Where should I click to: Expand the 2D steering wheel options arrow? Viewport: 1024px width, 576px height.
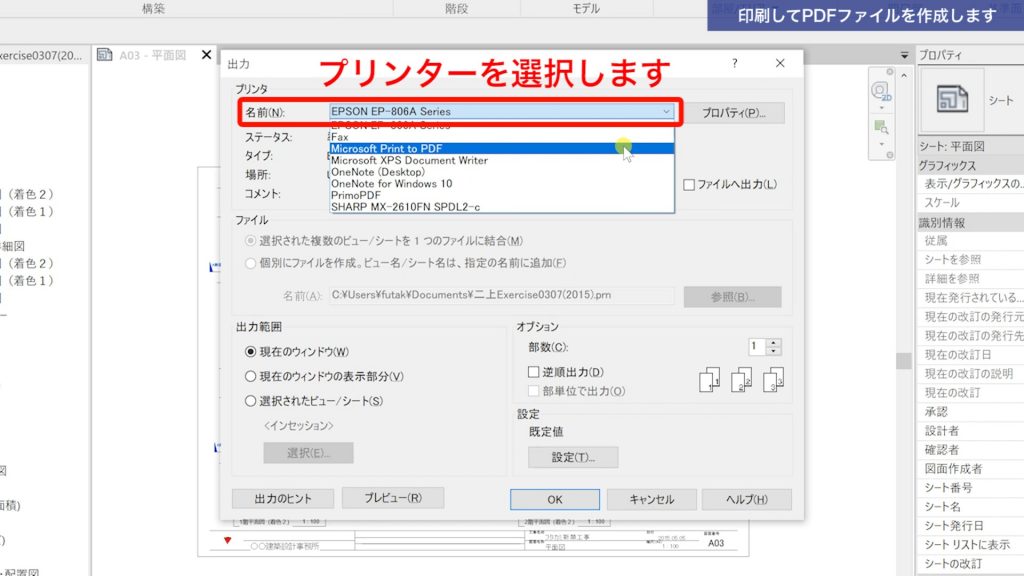click(882, 108)
